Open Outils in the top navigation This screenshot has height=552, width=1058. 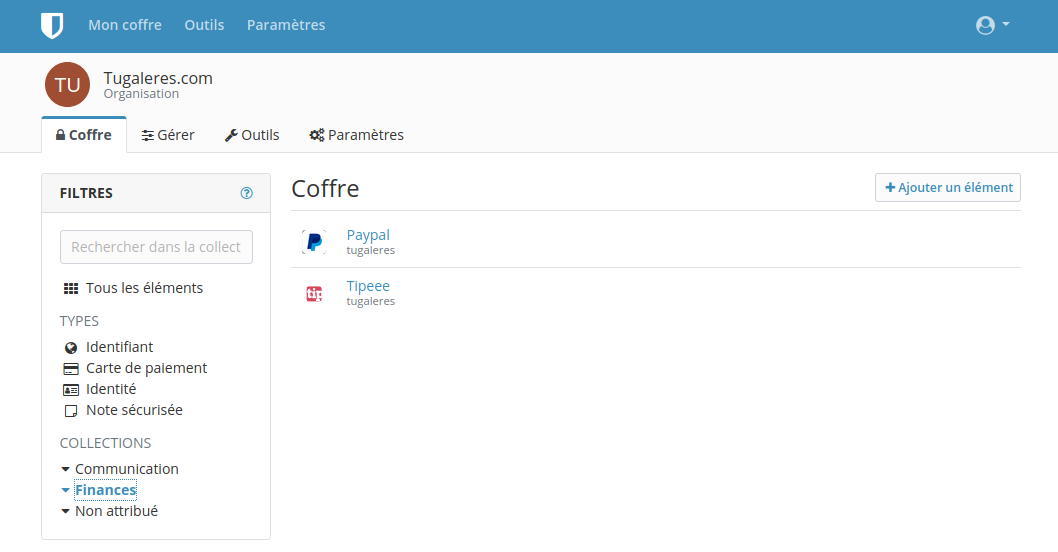click(204, 25)
